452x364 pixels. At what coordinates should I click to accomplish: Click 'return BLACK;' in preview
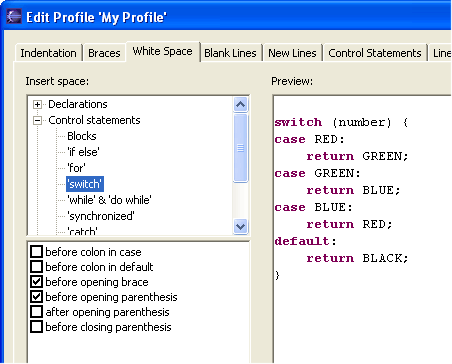click(357, 258)
